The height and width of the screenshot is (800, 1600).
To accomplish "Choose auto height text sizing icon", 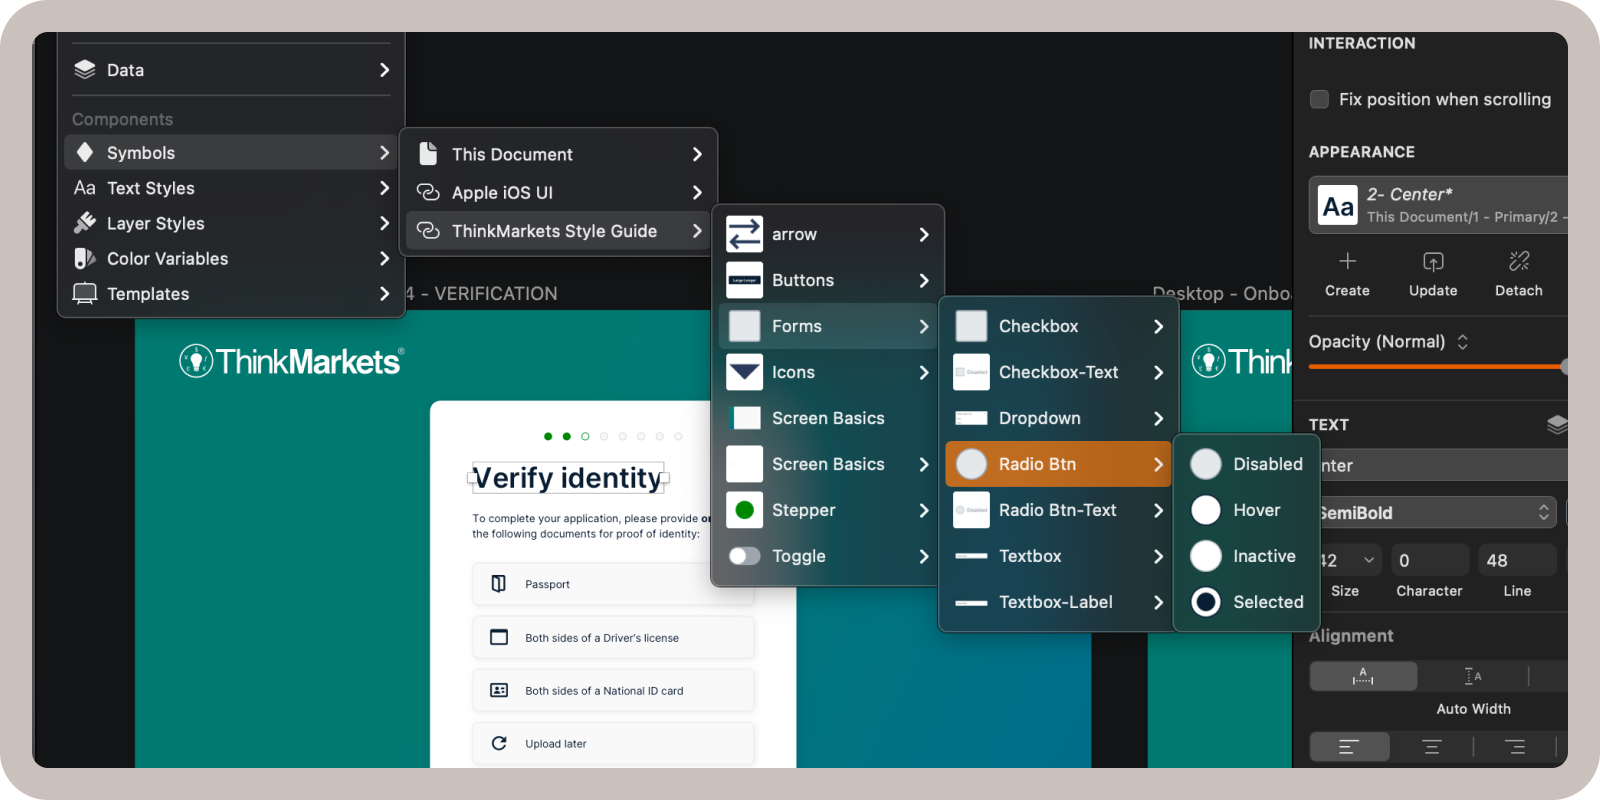I will point(1473,676).
